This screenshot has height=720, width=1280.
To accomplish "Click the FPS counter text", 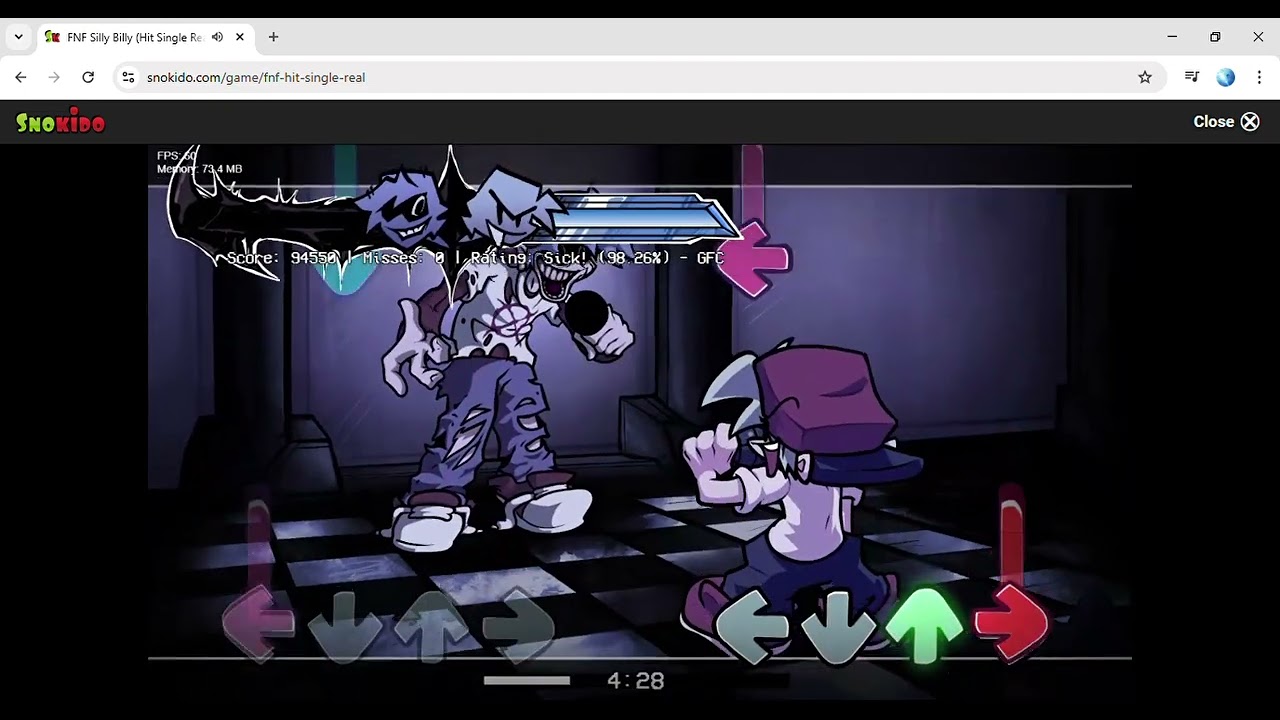I will coord(176,156).
